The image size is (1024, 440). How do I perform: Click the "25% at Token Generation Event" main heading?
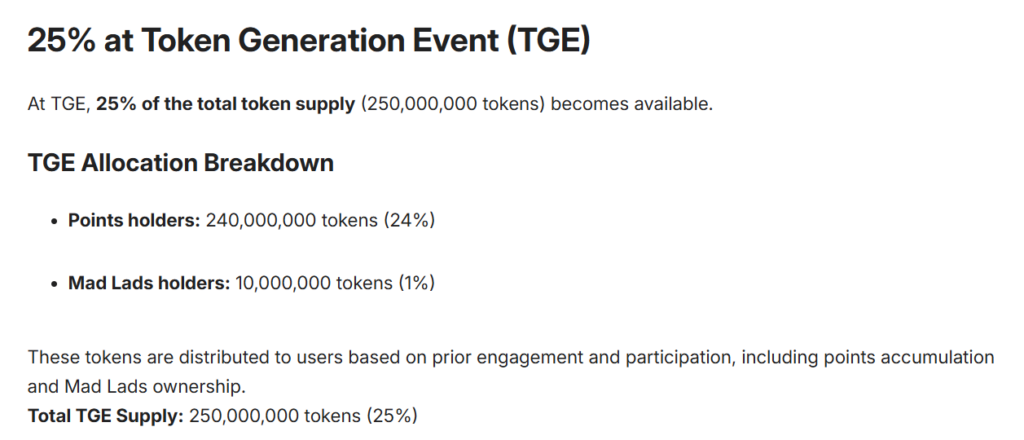click(260, 43)
